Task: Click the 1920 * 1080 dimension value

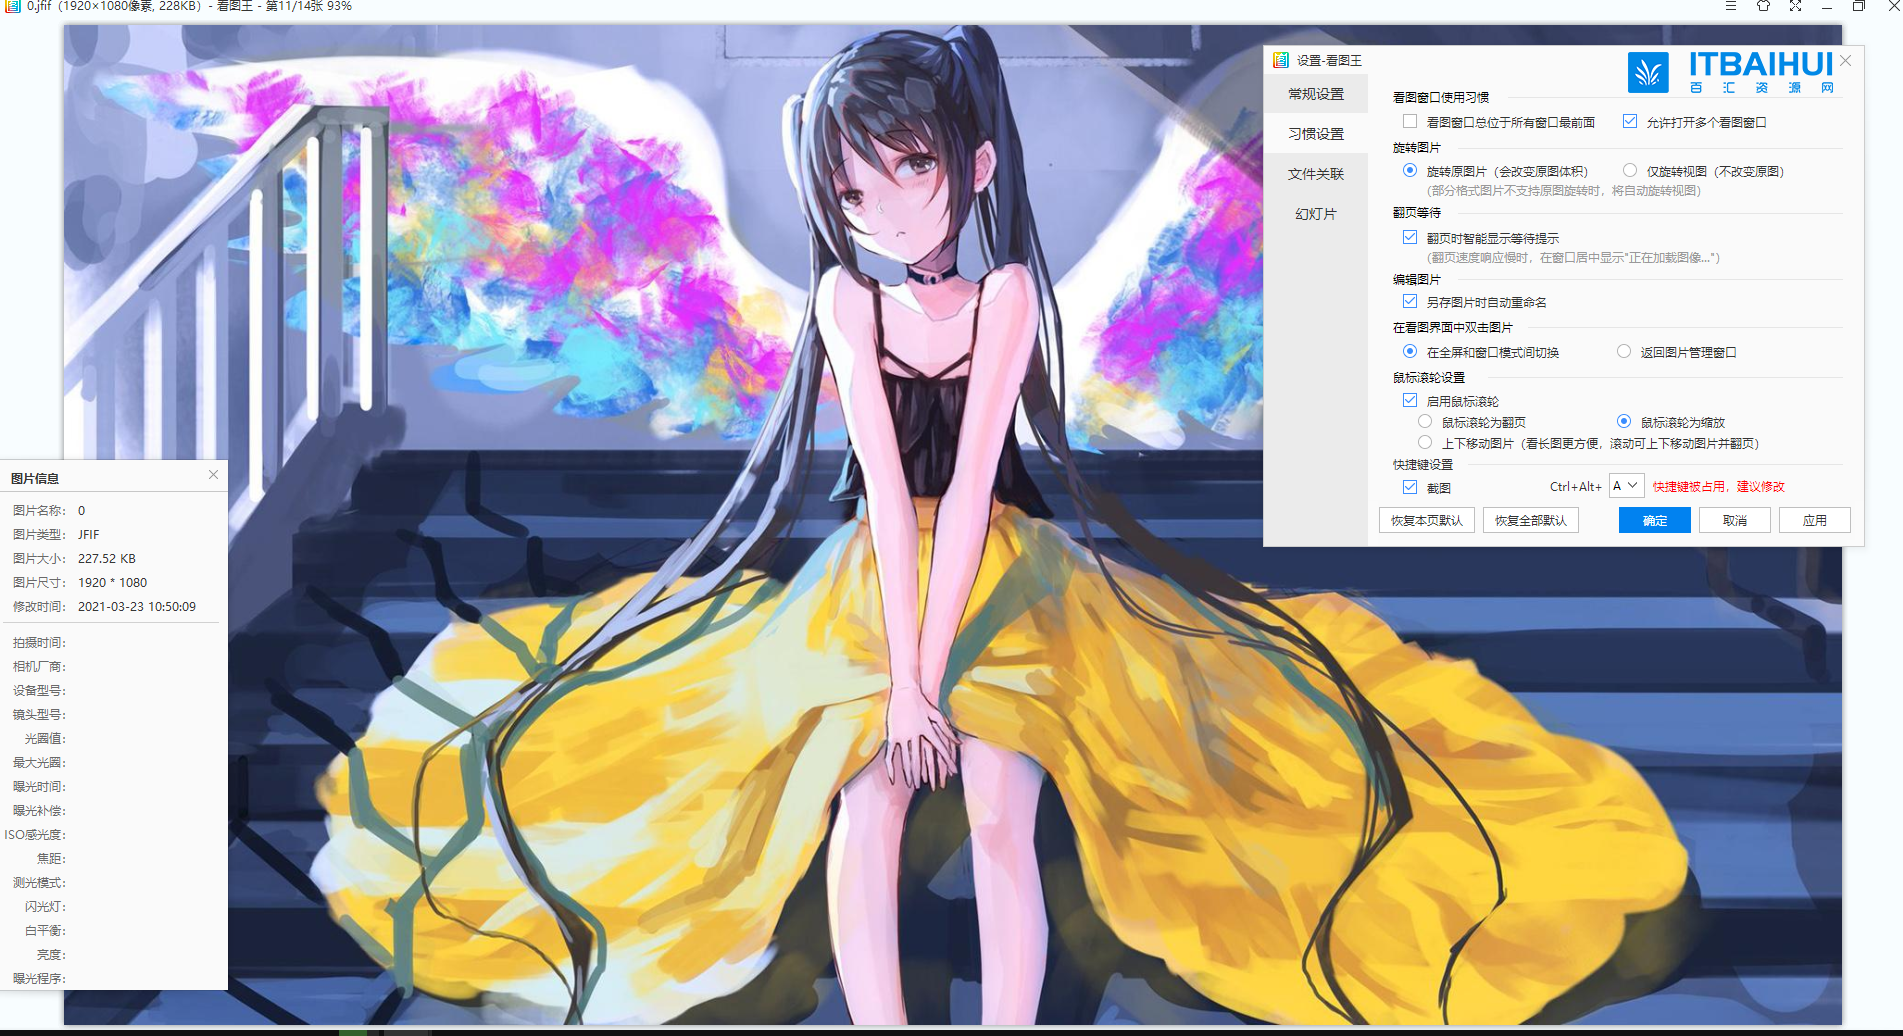Action: click(112, 582)
